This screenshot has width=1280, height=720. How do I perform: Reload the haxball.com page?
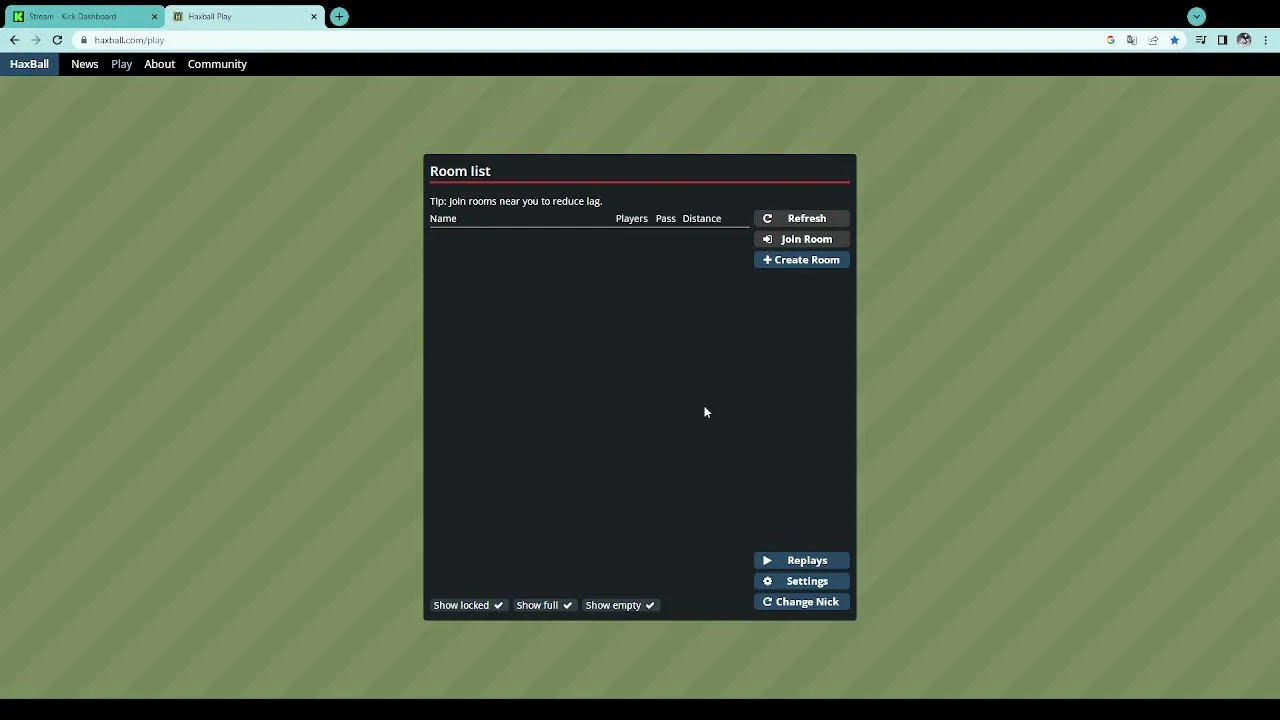coord(57,40)
